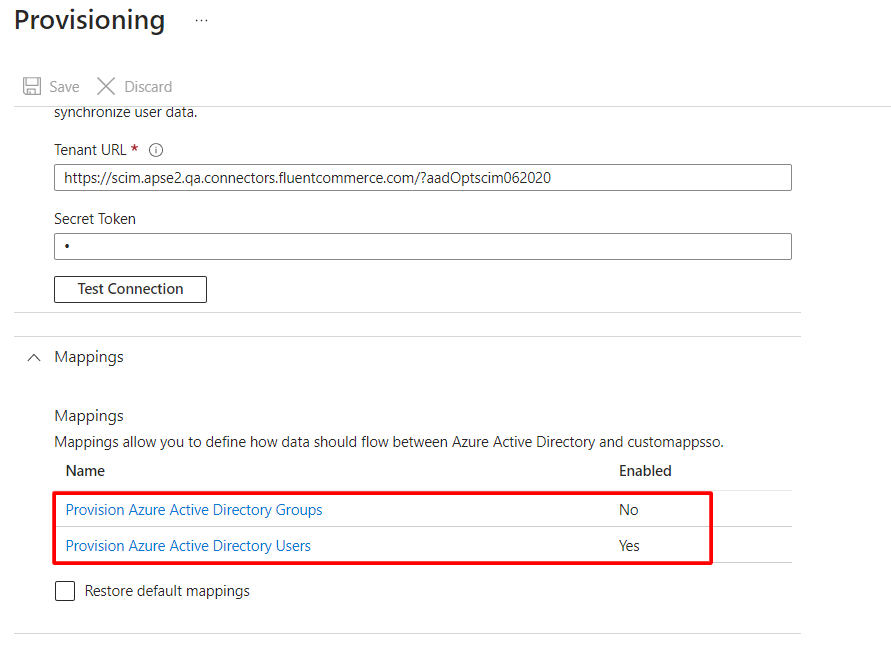The height and width of the screenshot is (647, 891).
Task: Collapse the Mappings section chevron
Action: point(33,357)
